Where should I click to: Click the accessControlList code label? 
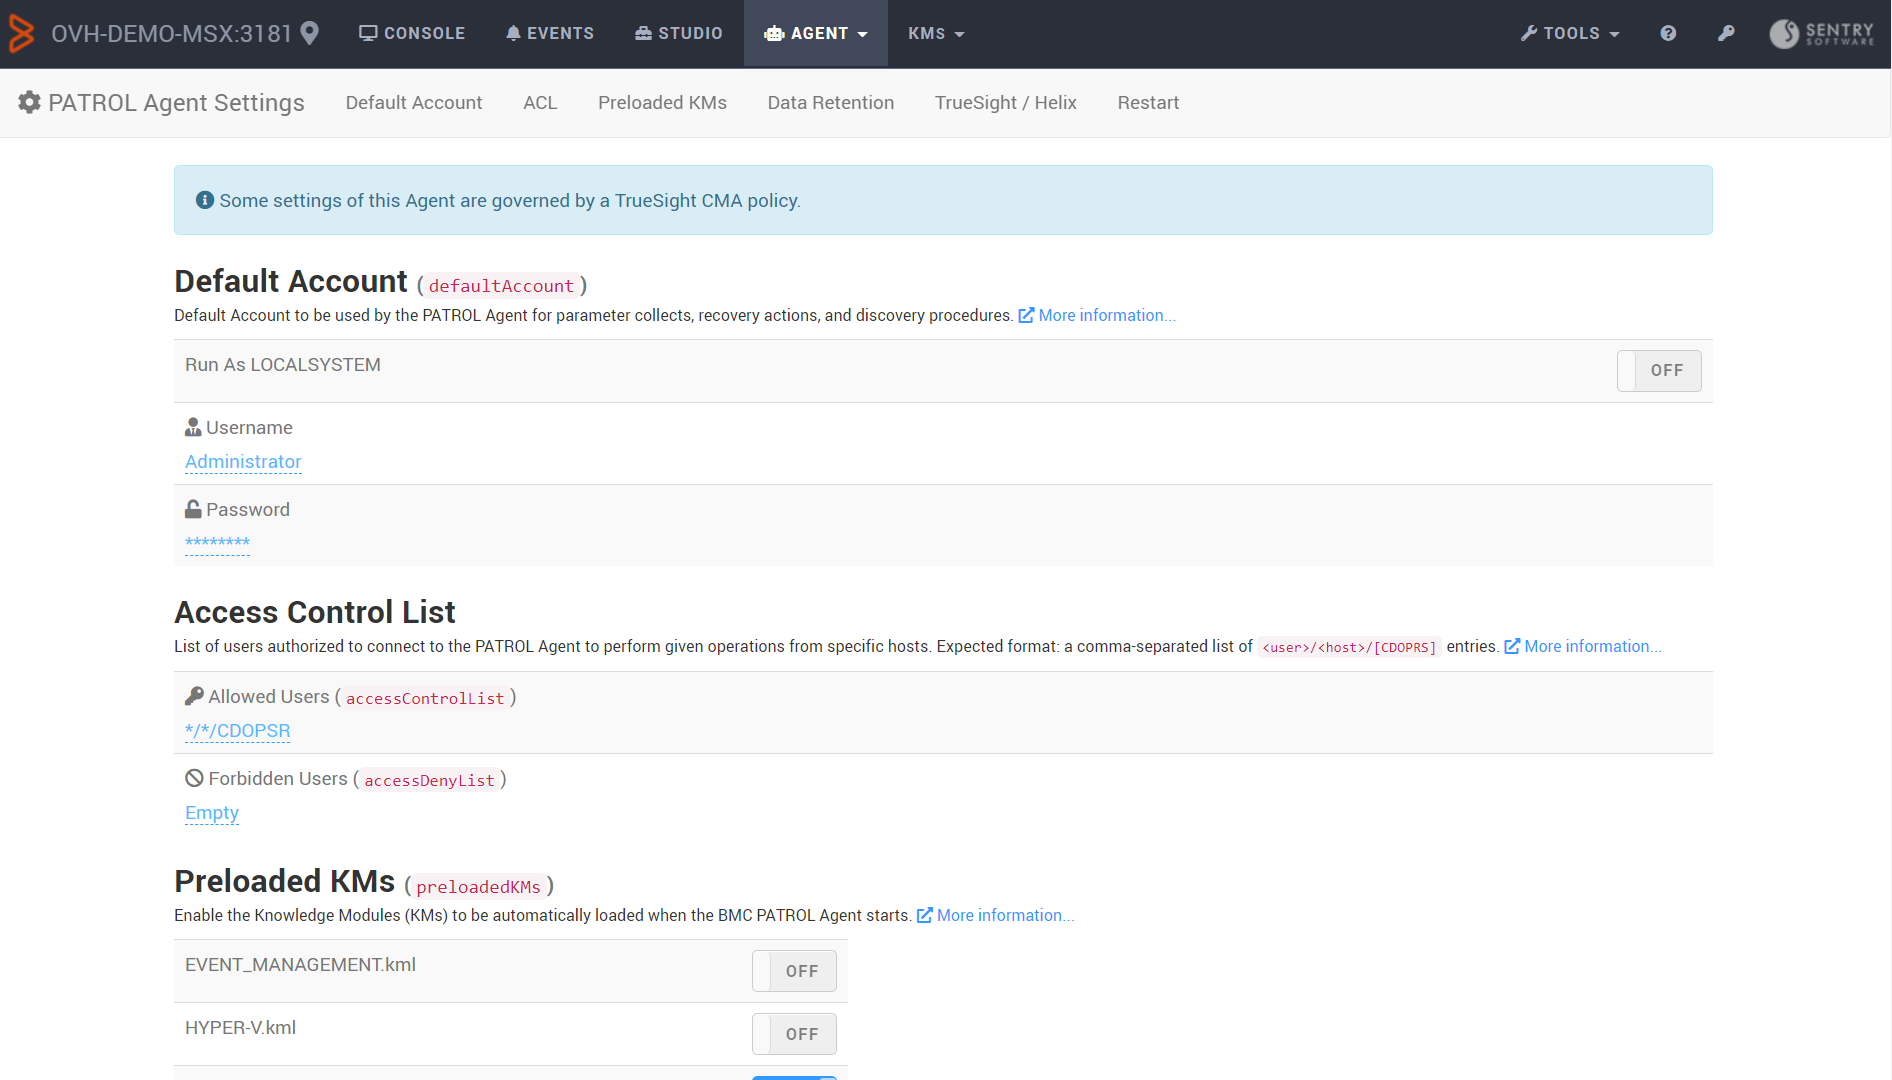pos(425,698)
